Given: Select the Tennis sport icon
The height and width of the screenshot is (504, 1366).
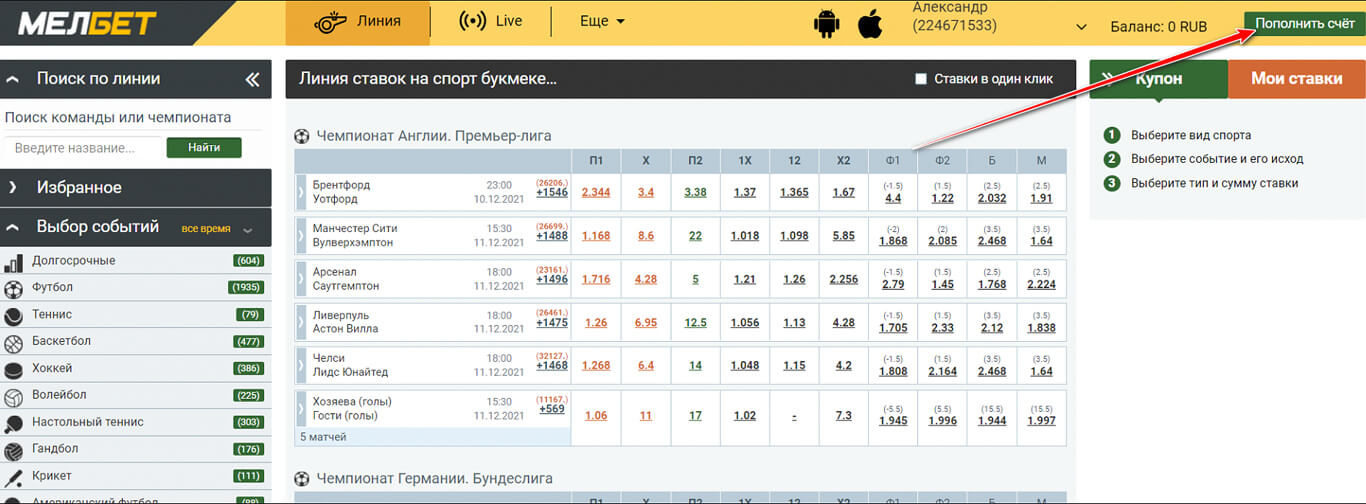Looking at the screenshot, I should tap(14, 316).
